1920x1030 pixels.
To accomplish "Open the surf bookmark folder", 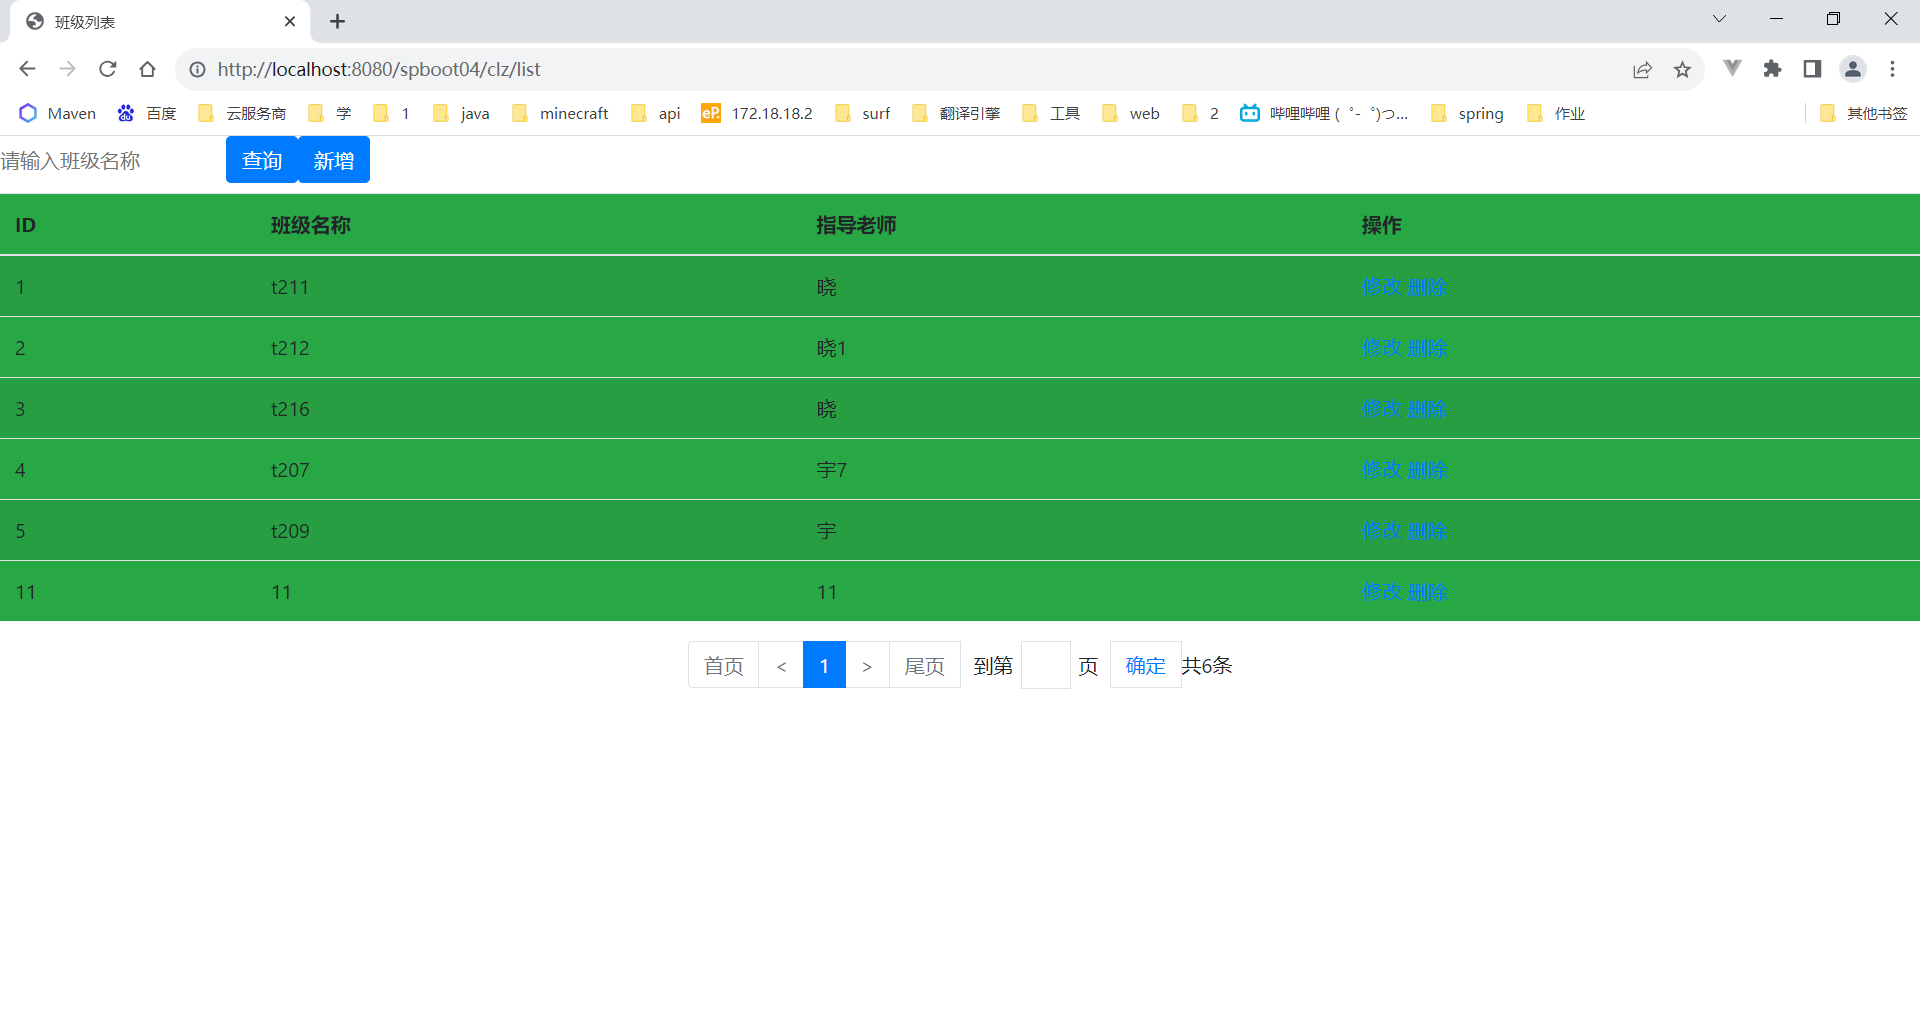I will point(862,113).
